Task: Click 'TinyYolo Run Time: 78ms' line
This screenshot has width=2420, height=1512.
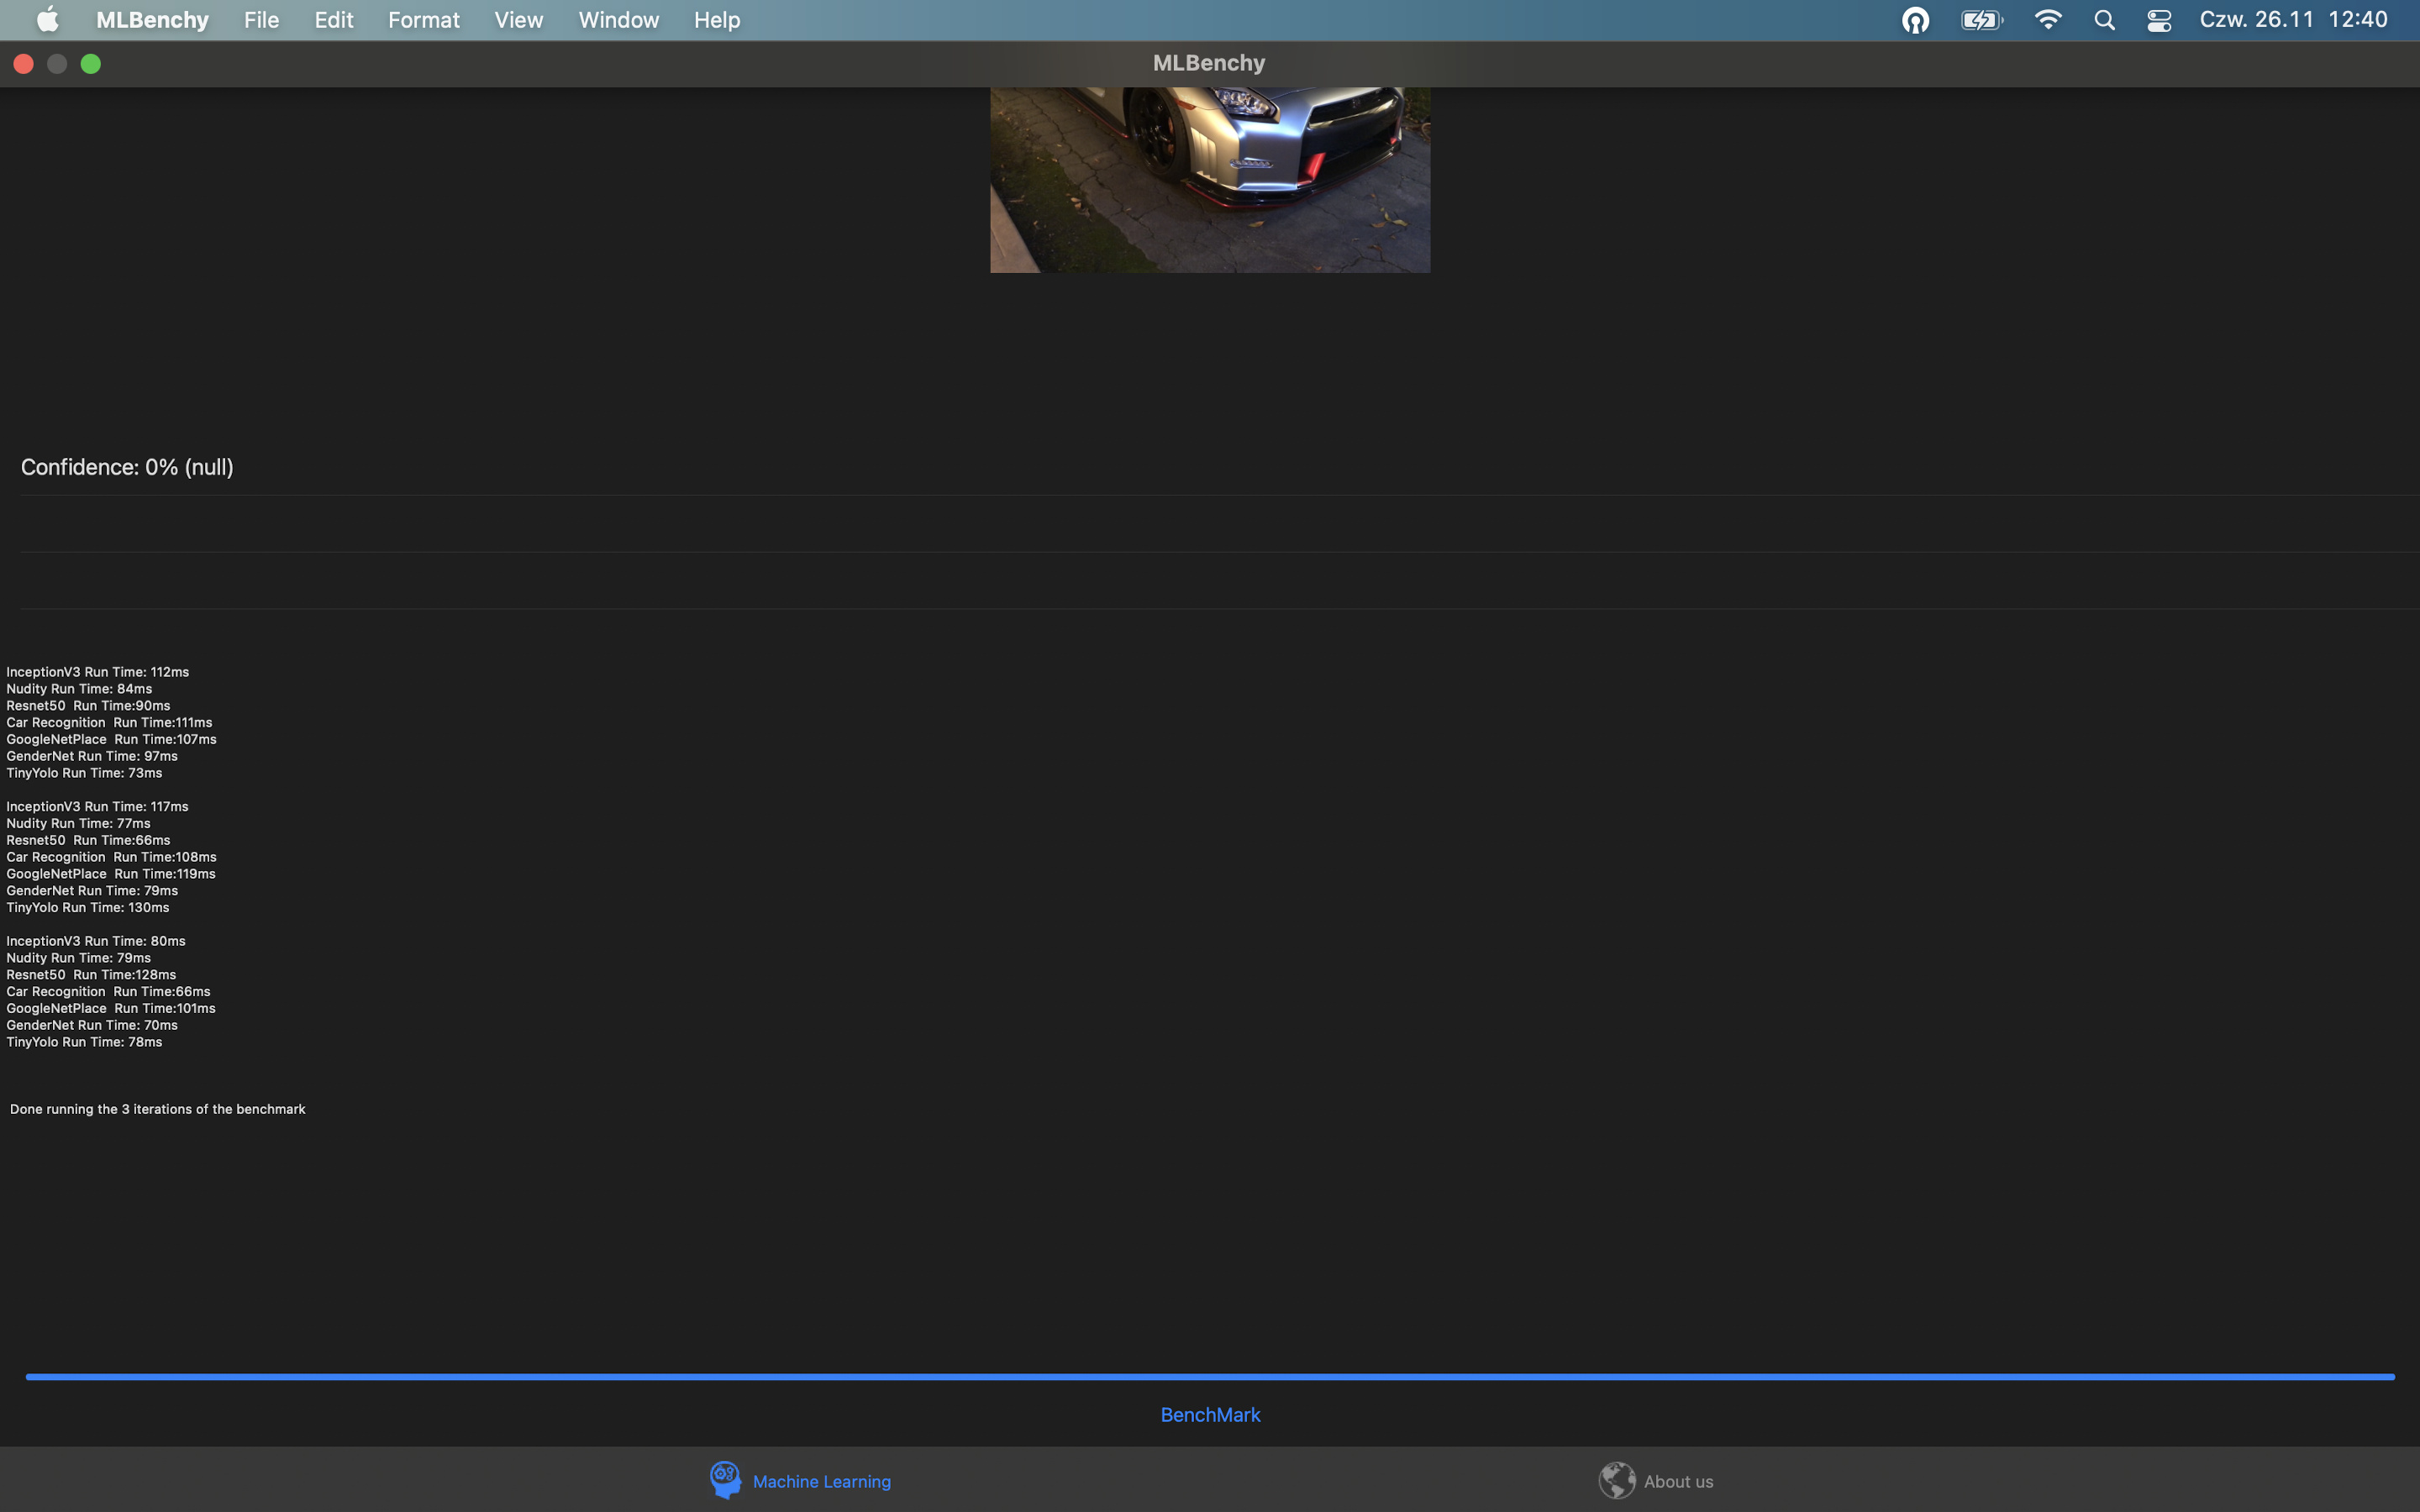Action: 84,1042
